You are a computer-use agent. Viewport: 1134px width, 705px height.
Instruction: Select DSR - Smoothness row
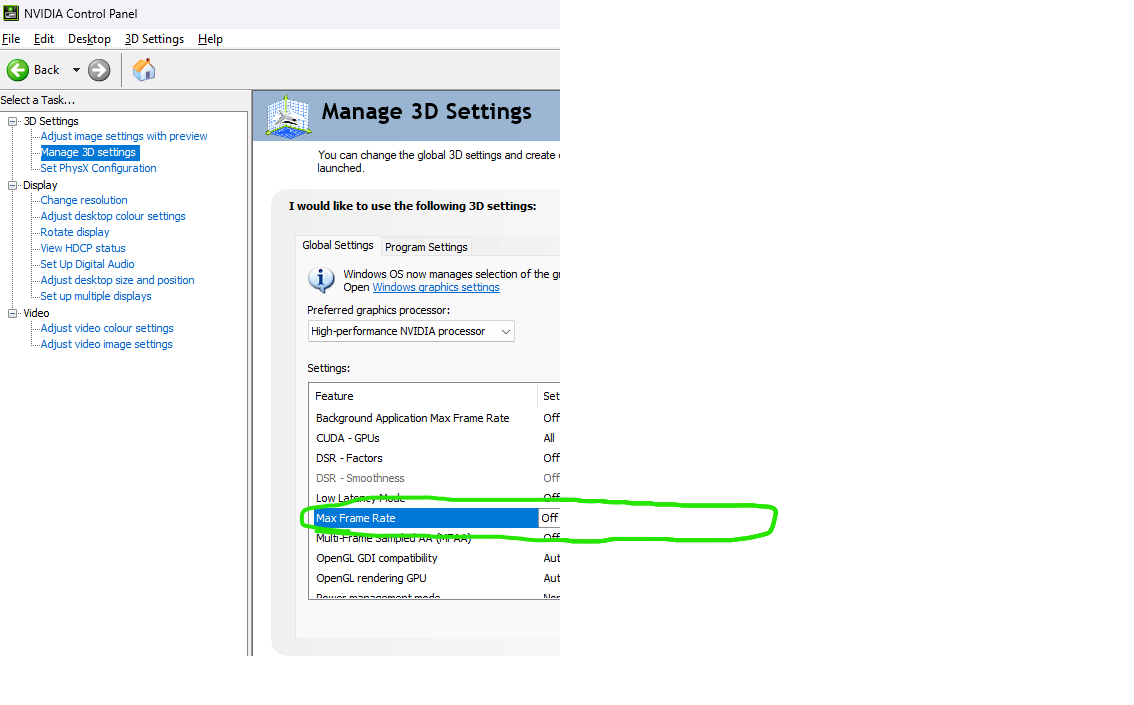coord(435,478)
